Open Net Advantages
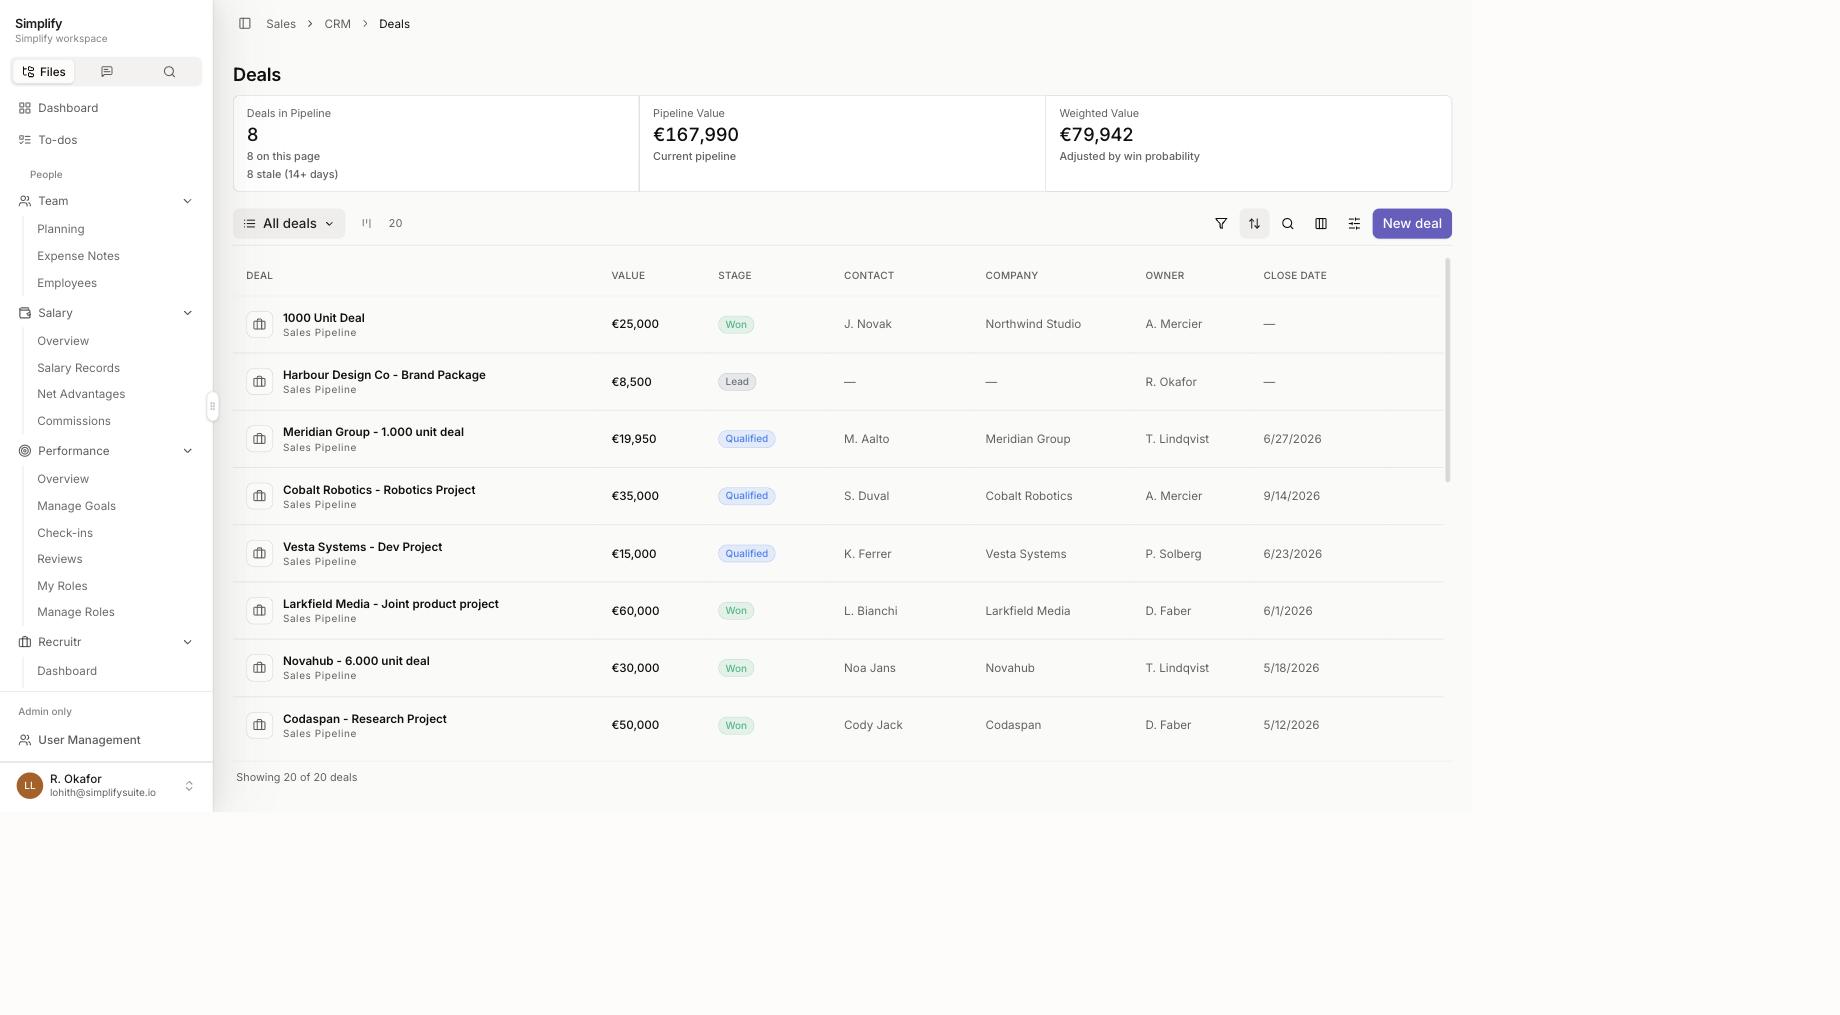This screenshot has width=1840, height=1015. [x=81, y=394]
